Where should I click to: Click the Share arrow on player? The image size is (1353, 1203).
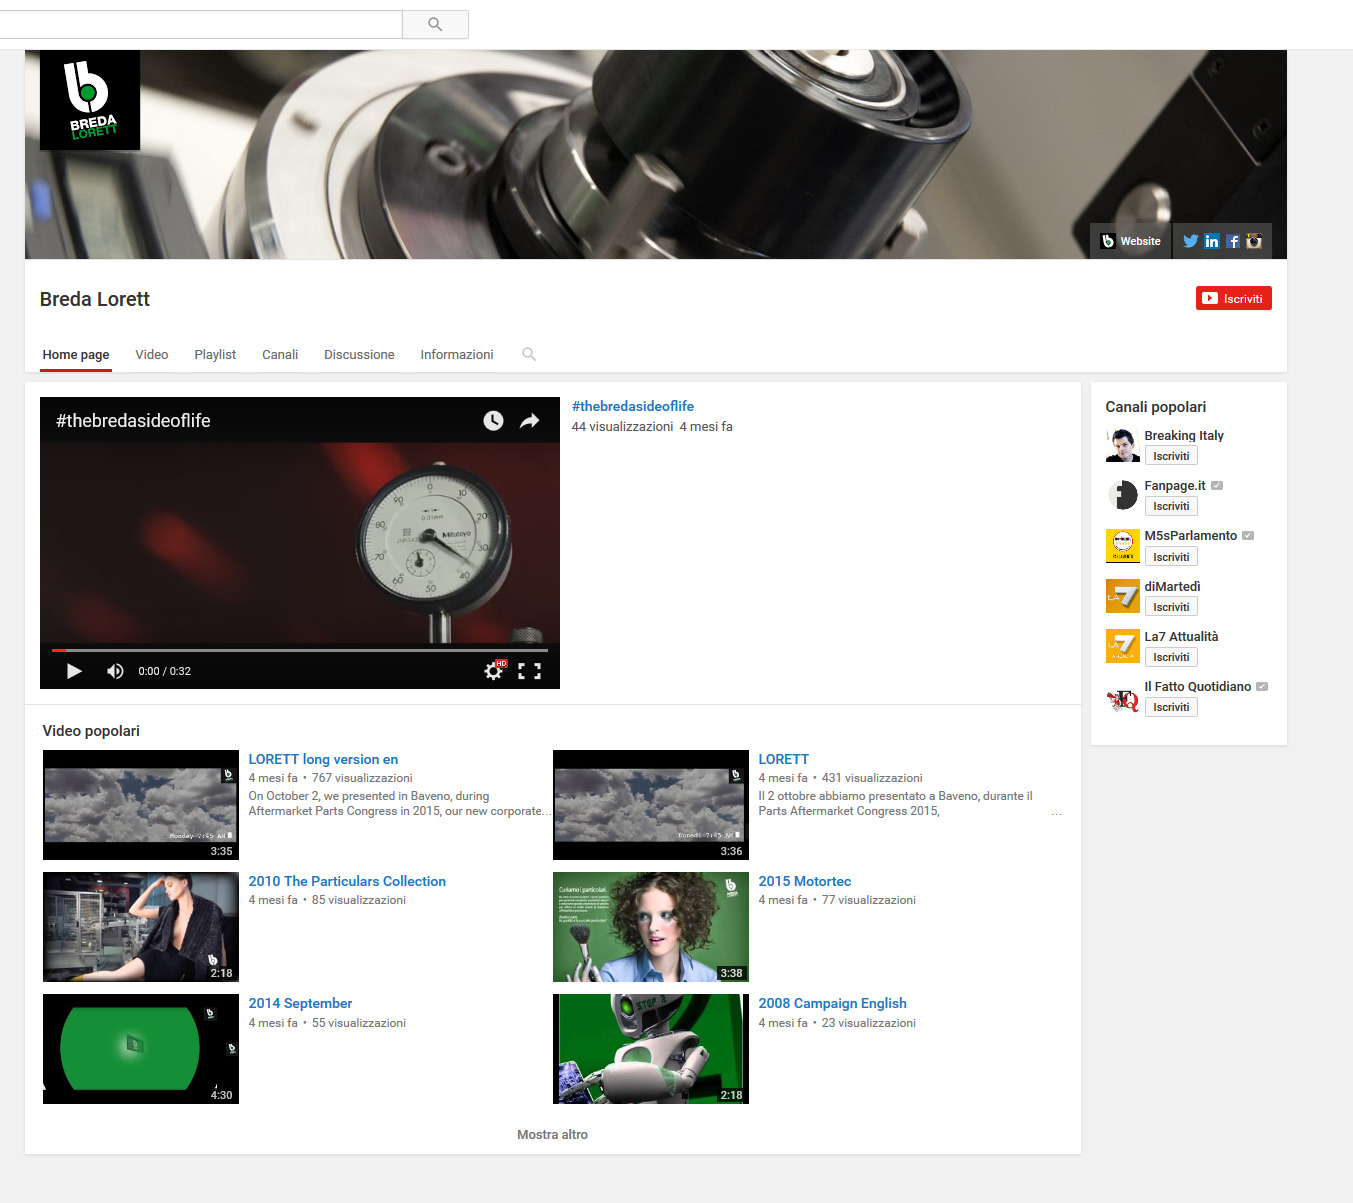tap(530, 421)
